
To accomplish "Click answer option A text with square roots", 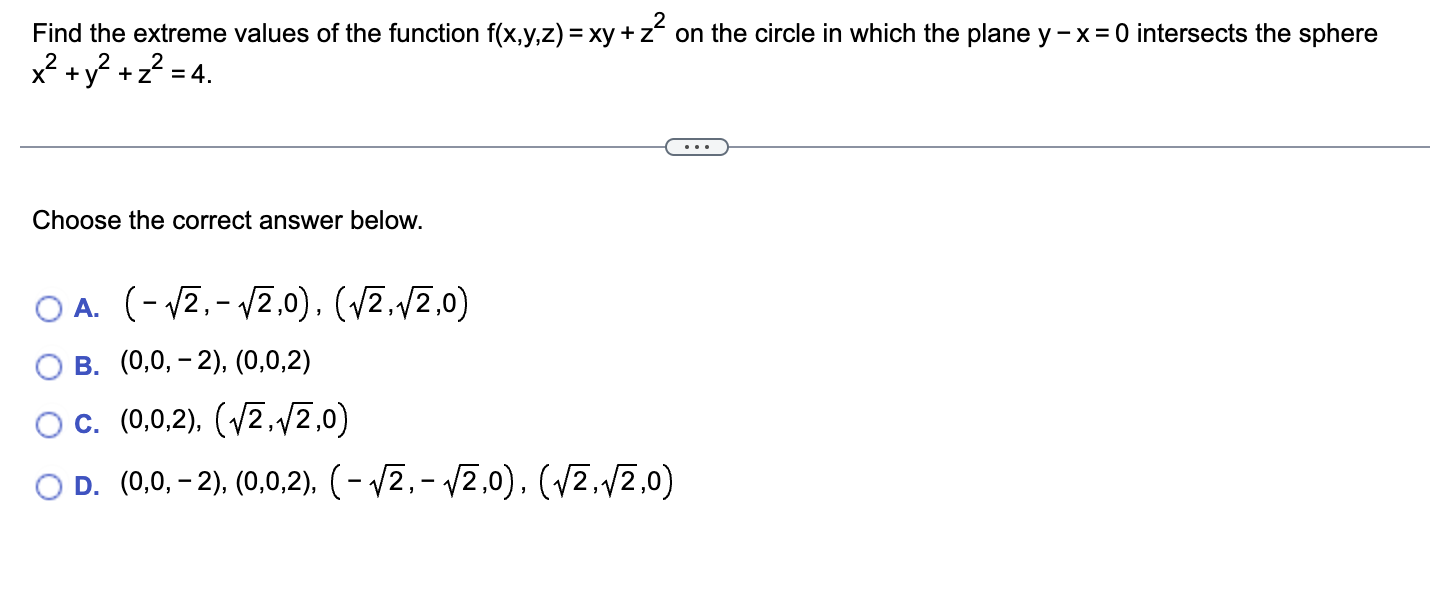I will pos(295,305).
